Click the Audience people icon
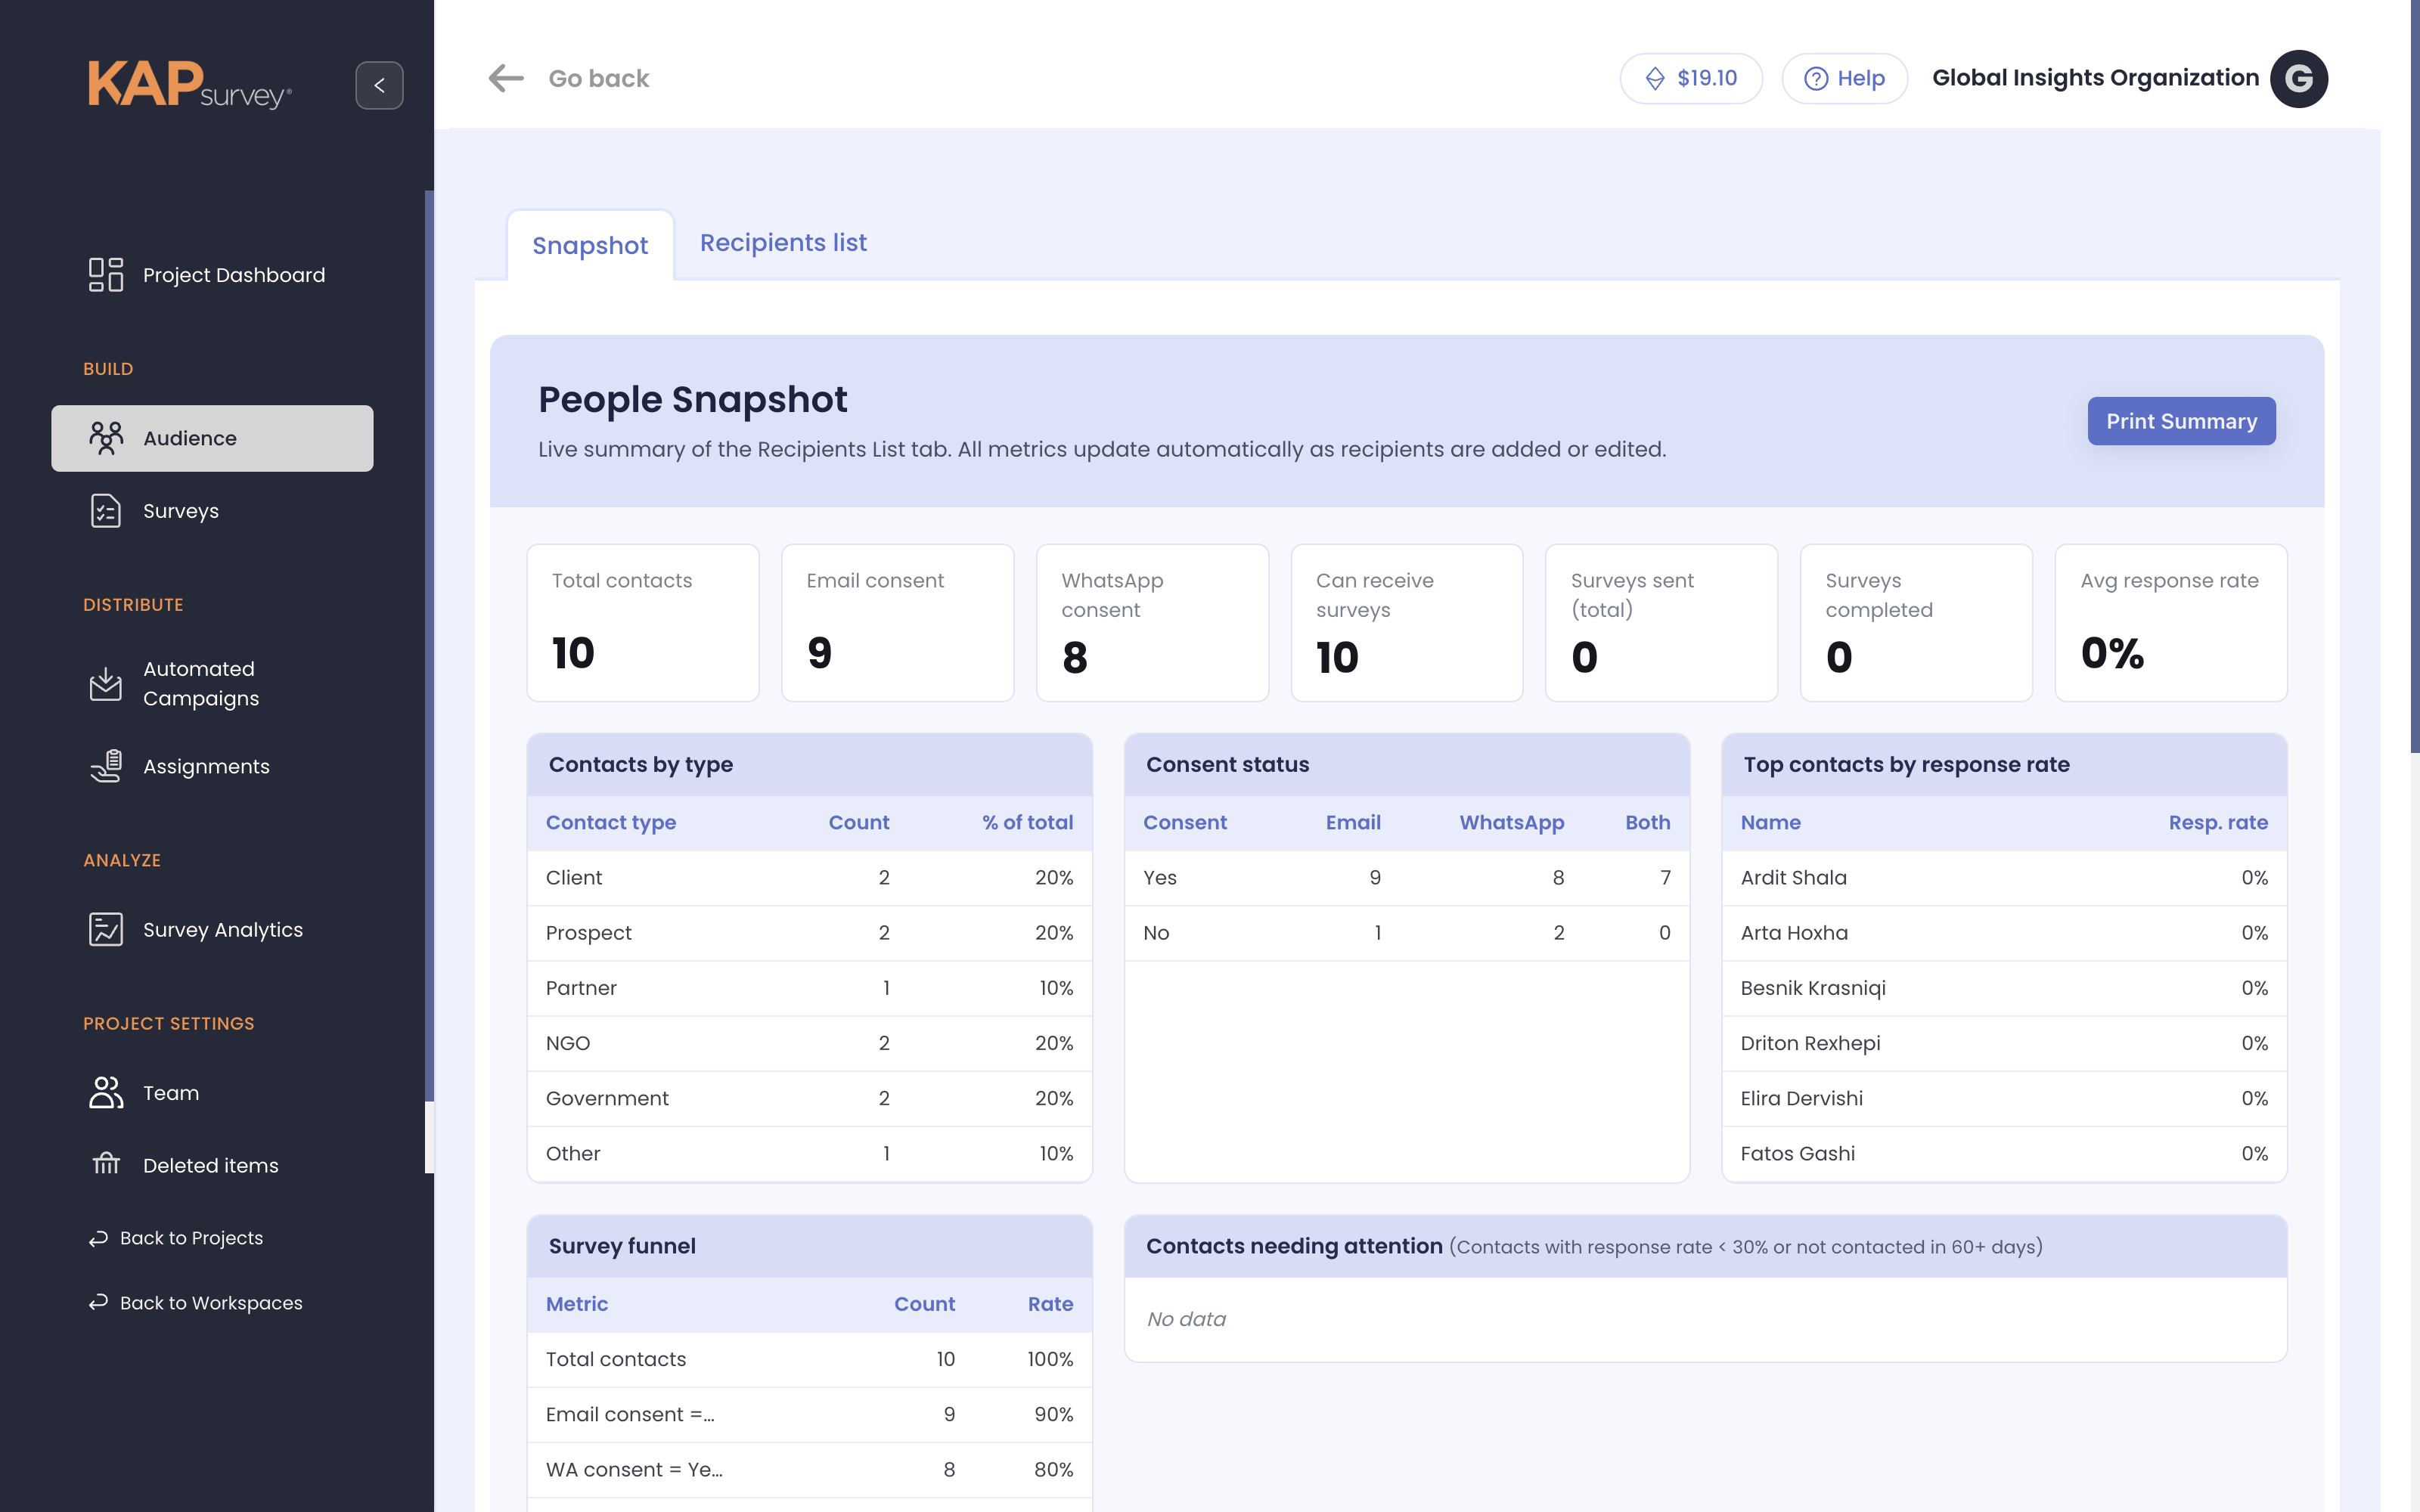 (106, 438)
